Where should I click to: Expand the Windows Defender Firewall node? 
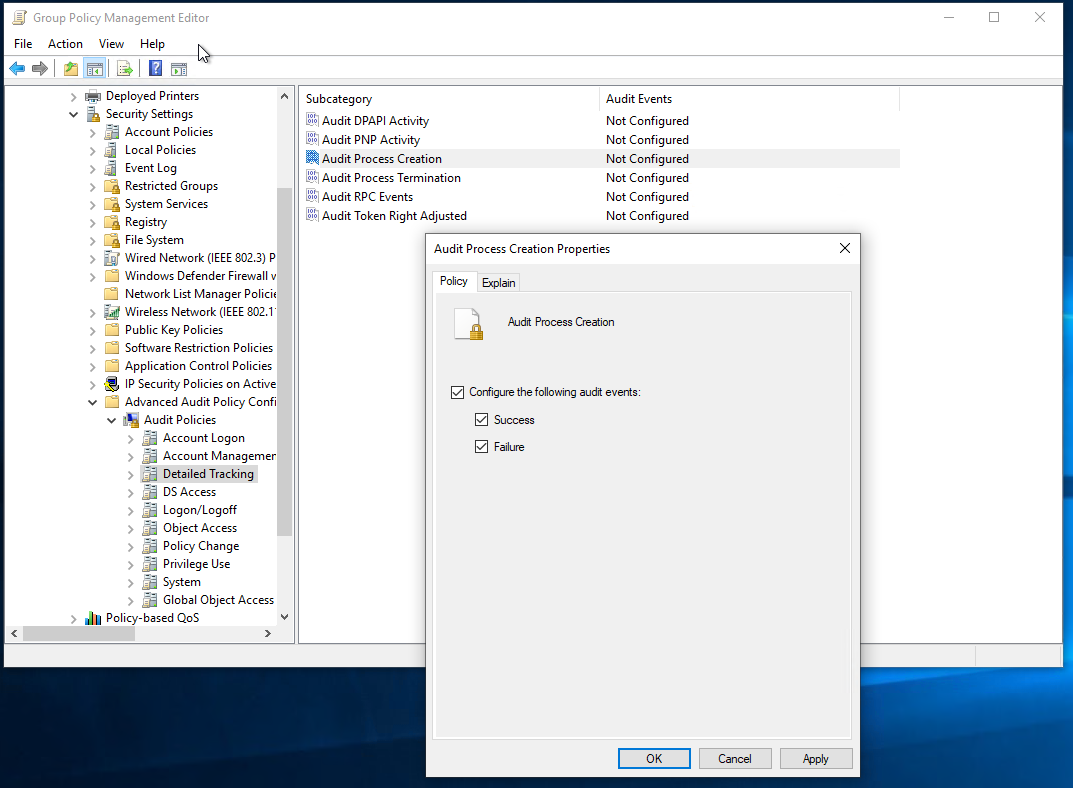(x=92, y=276)
